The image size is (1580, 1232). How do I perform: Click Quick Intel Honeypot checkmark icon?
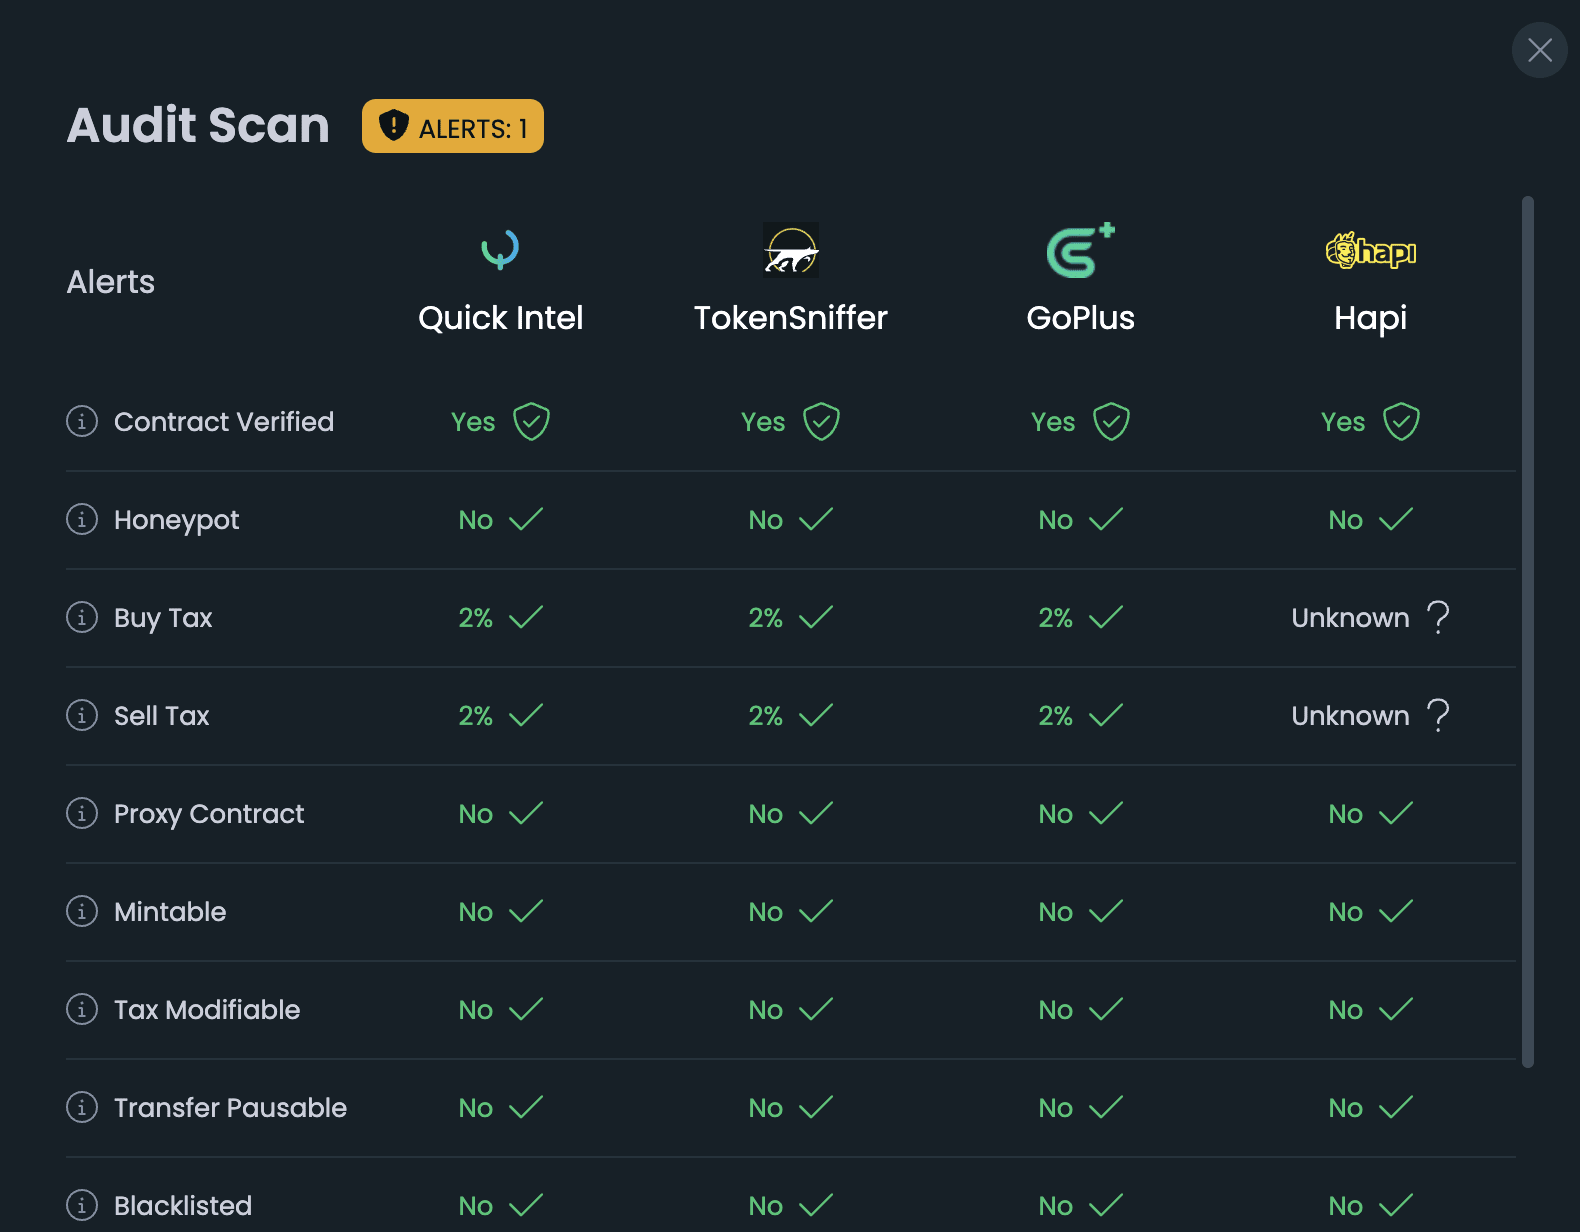pyautogui.click(x=526, y=519)
